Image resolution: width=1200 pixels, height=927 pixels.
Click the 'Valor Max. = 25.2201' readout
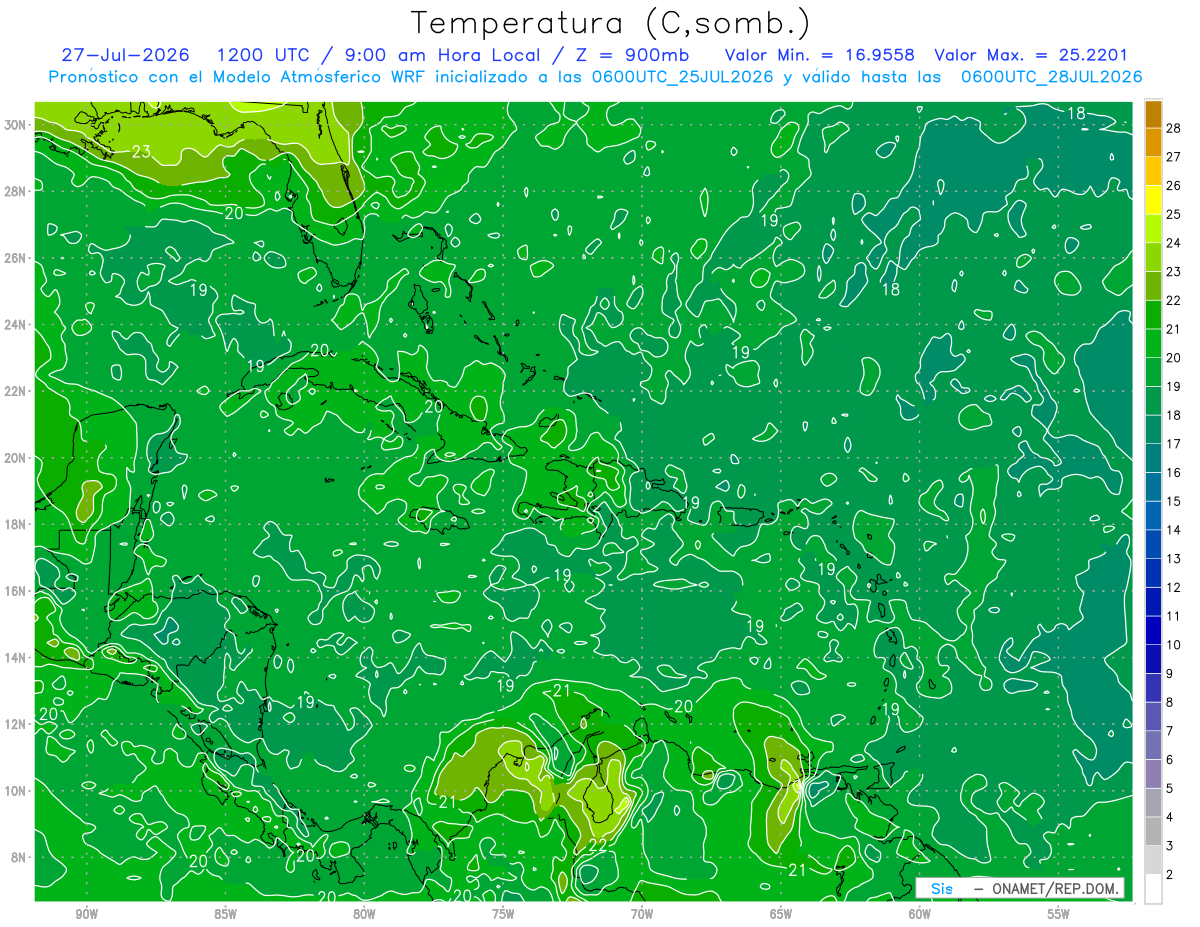1031,55
